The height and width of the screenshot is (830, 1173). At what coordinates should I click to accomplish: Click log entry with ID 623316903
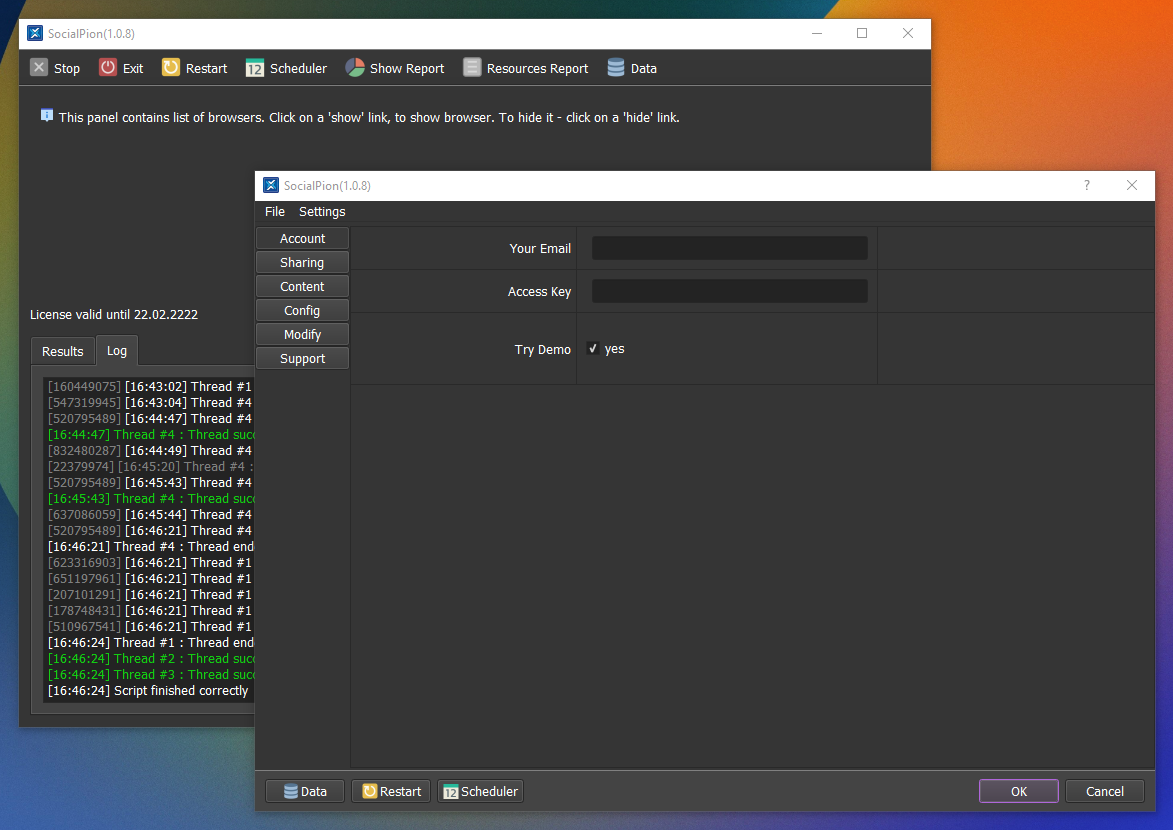150,563
